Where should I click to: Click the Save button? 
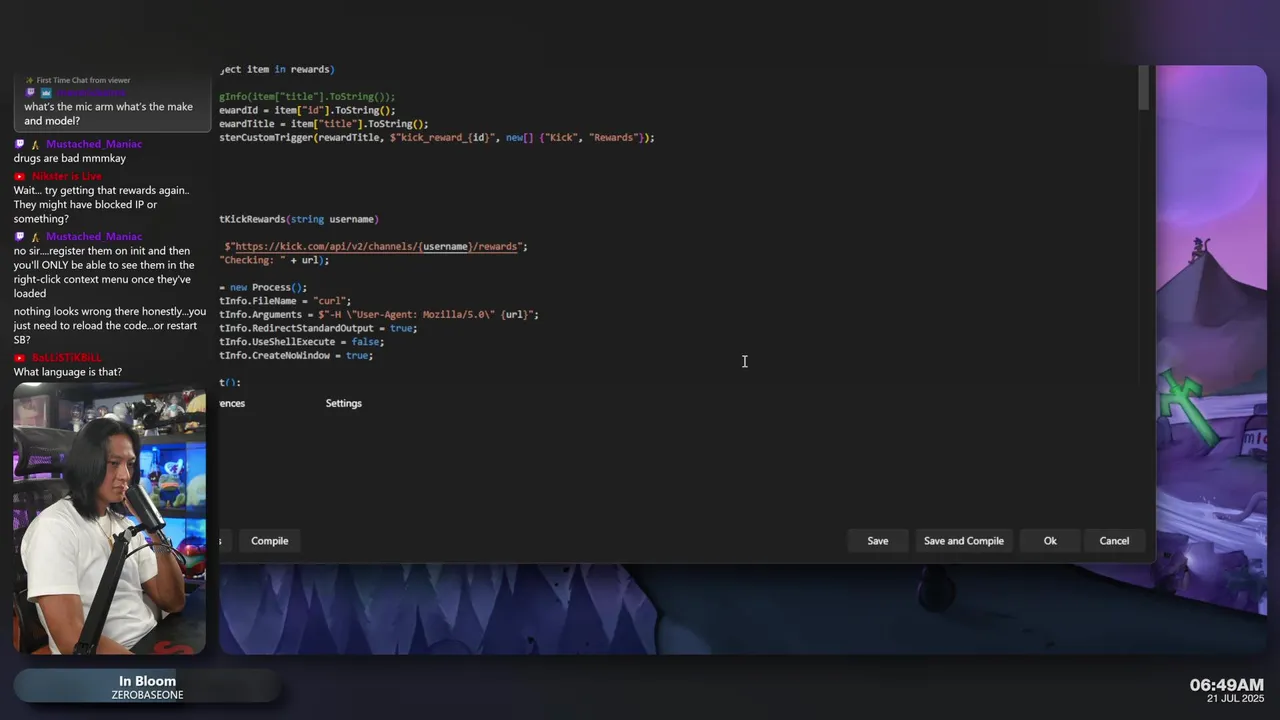pyautogui.click(x=877, y=541)
